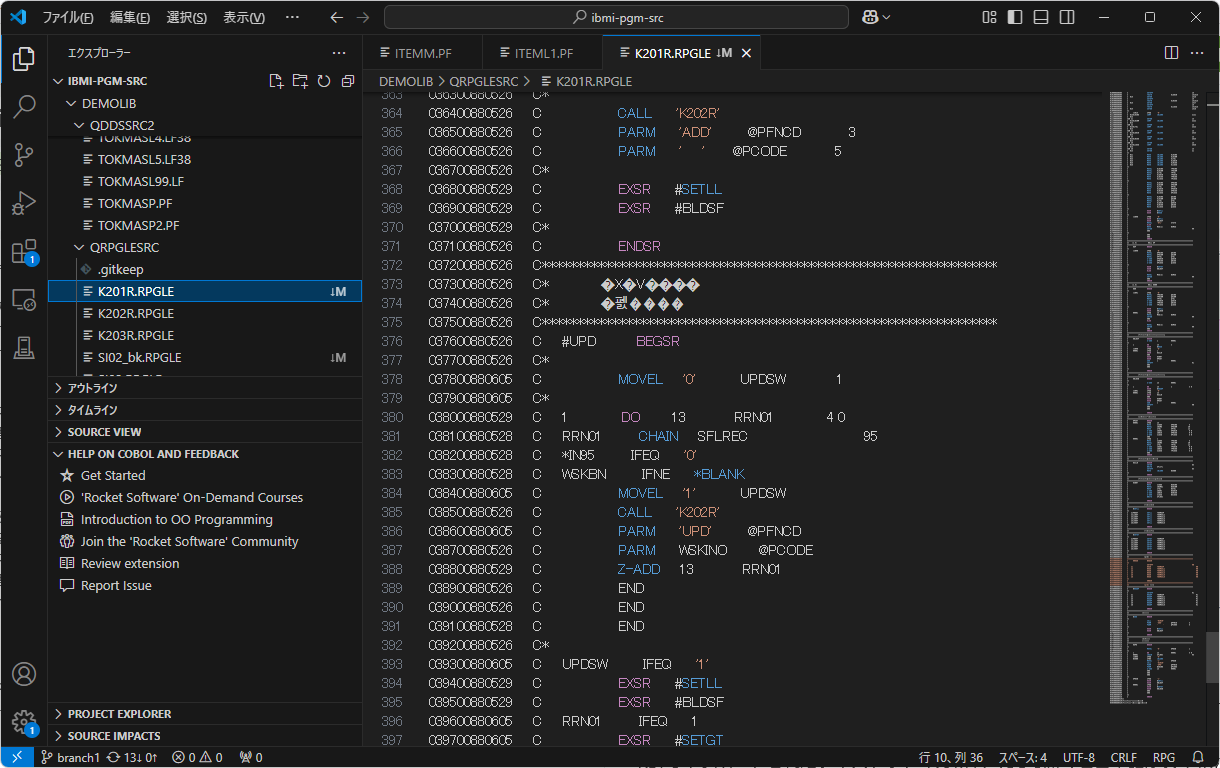This screenshot has height=768, width=1220.
Task: Collapse the QRPGLESRC folder
Action: tap(205, 247)
